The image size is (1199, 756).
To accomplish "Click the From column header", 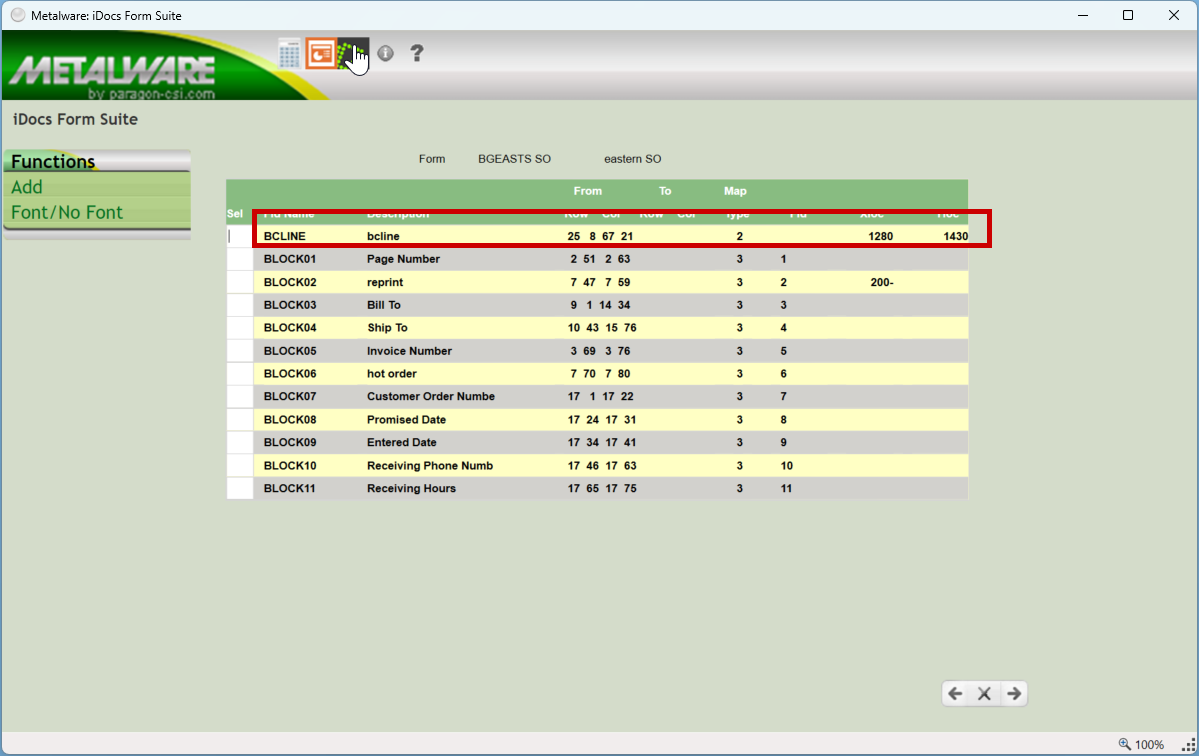I will click(587, 191).
